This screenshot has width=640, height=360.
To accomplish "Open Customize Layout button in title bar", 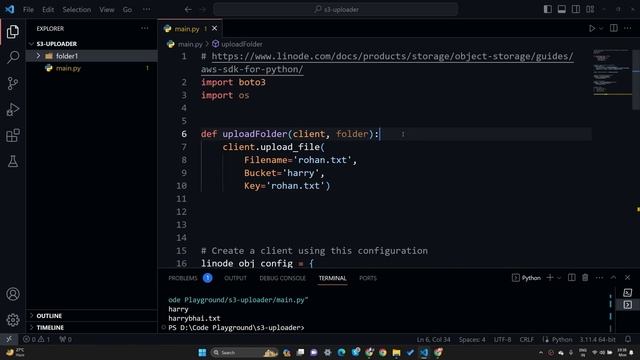I will [590, 9].
